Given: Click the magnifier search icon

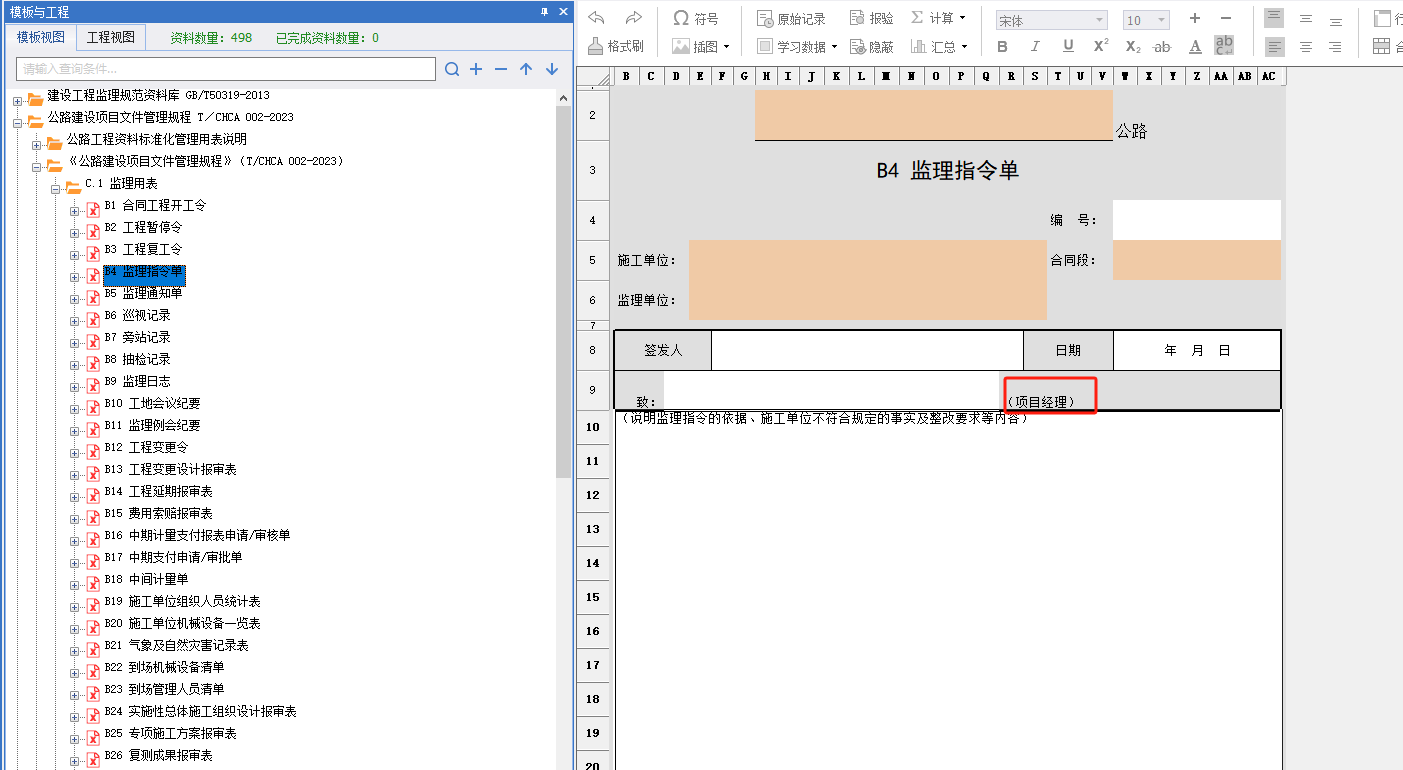Looking at the screenshot, I should point(452,69).
